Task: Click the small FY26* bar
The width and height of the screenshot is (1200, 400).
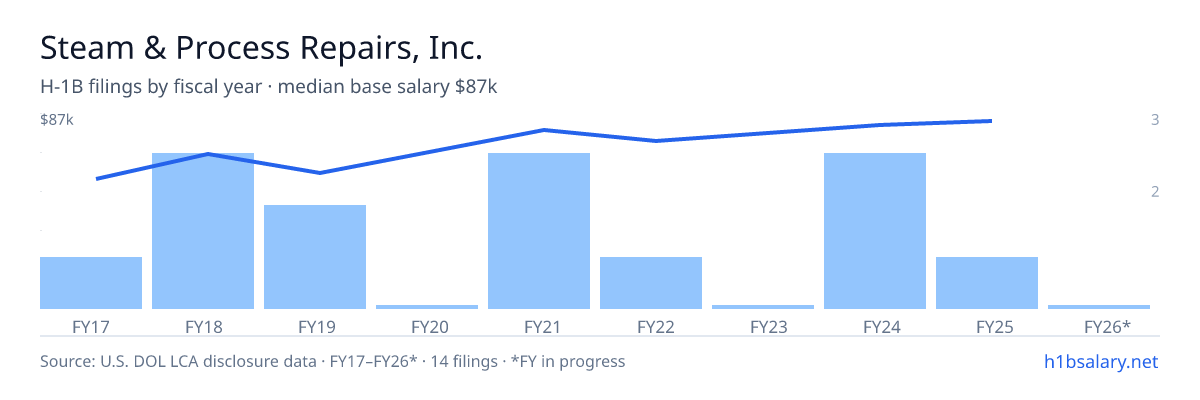Action: pyautogui.click(x=1099, y=307)
